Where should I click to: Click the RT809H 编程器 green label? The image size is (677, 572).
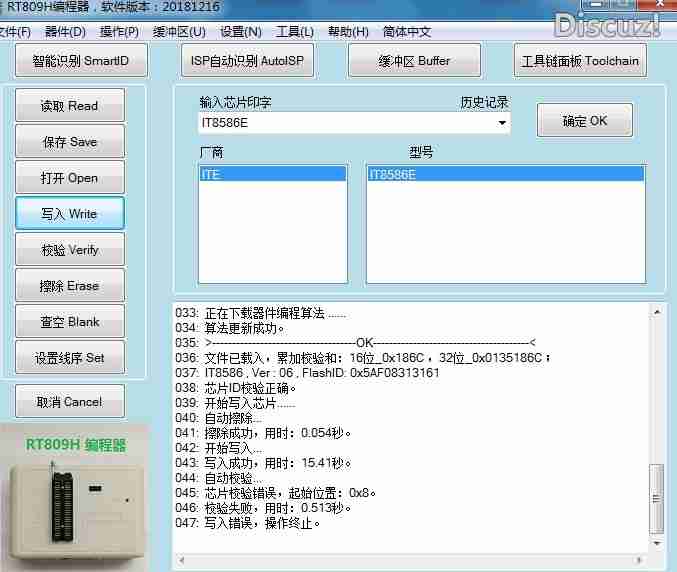(76, 444)
